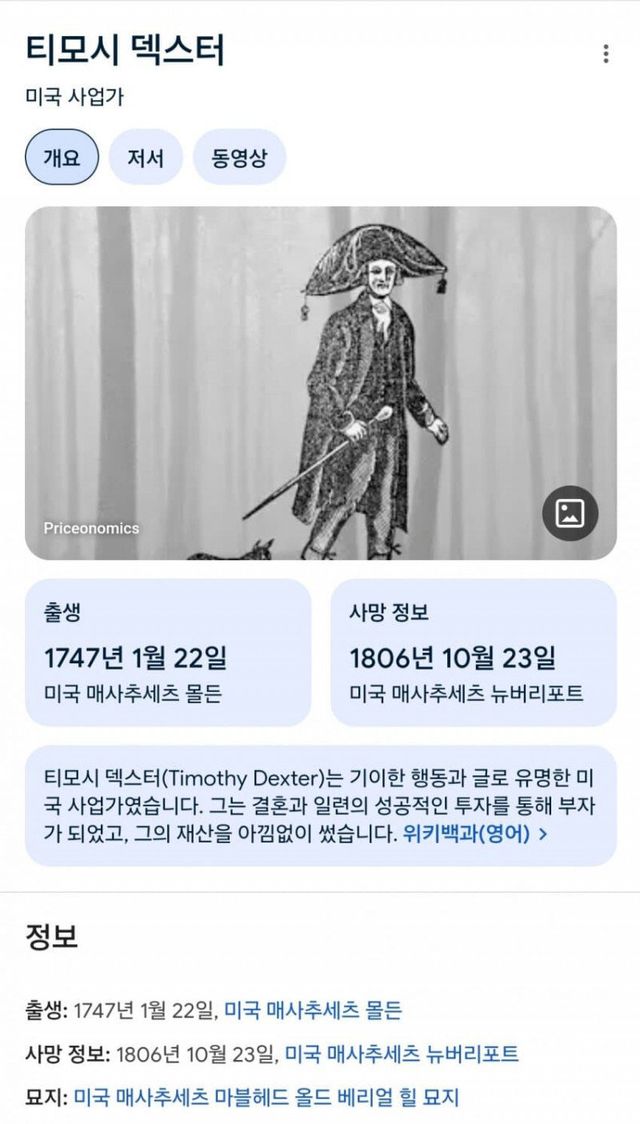Screen dimensions: 640x1124
Task: Select the 개요 tab chip
Action: [x=62, y=157]
